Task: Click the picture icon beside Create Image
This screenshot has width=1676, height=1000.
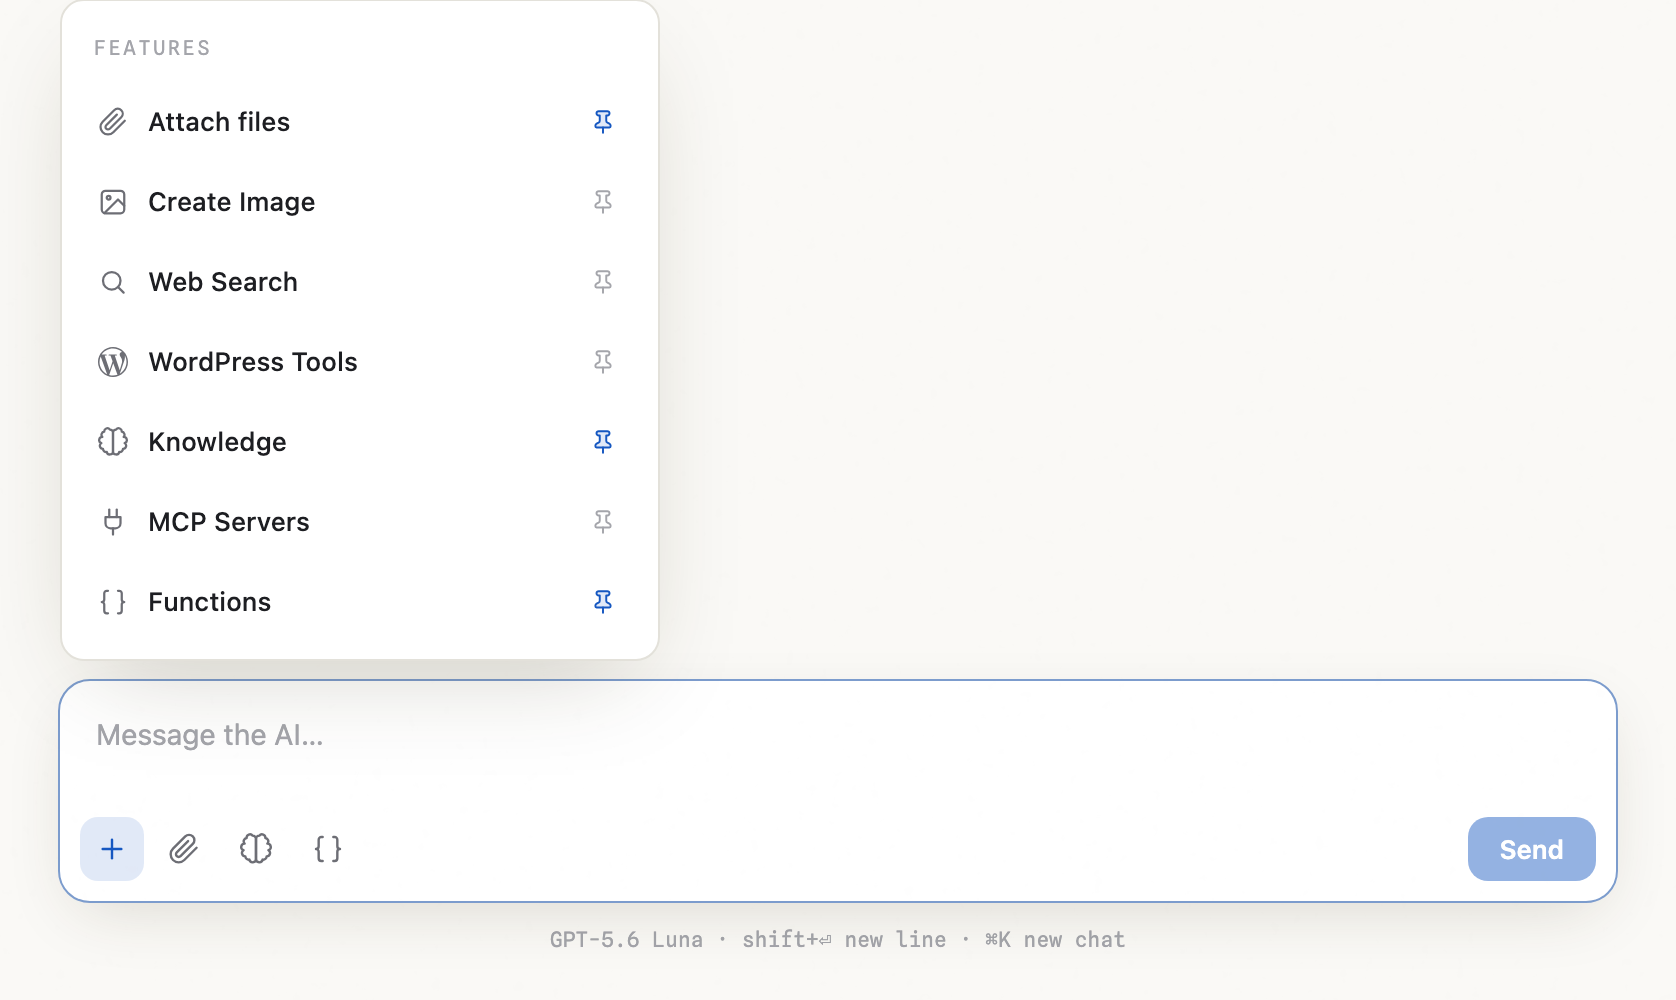Action: tap(113, 202)
